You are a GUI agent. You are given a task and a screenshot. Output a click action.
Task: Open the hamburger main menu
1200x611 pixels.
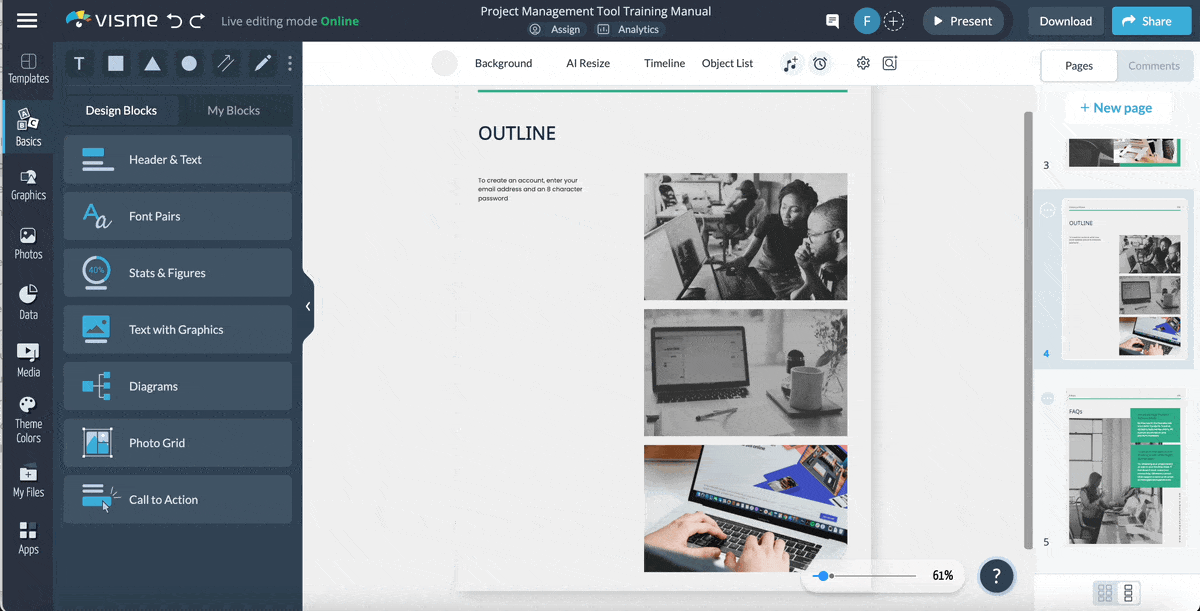point(27,21)
